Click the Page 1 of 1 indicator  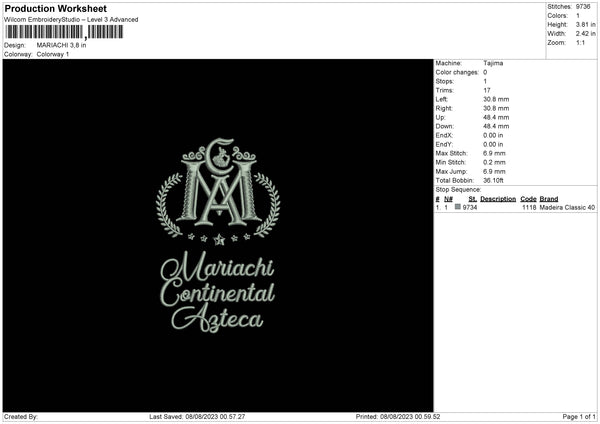pyautogui.click(x=579, y=416)
